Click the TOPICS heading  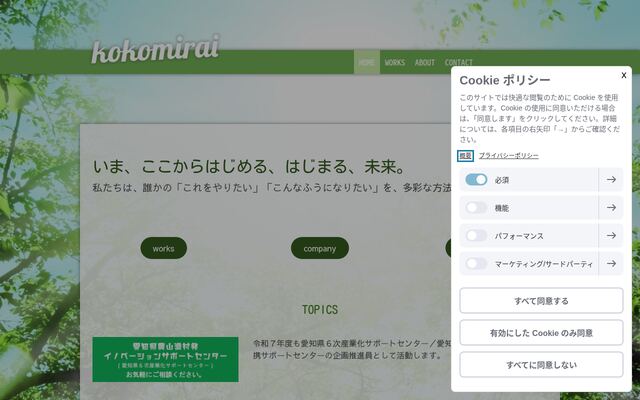pyautogui.click(x=320, y=310)
